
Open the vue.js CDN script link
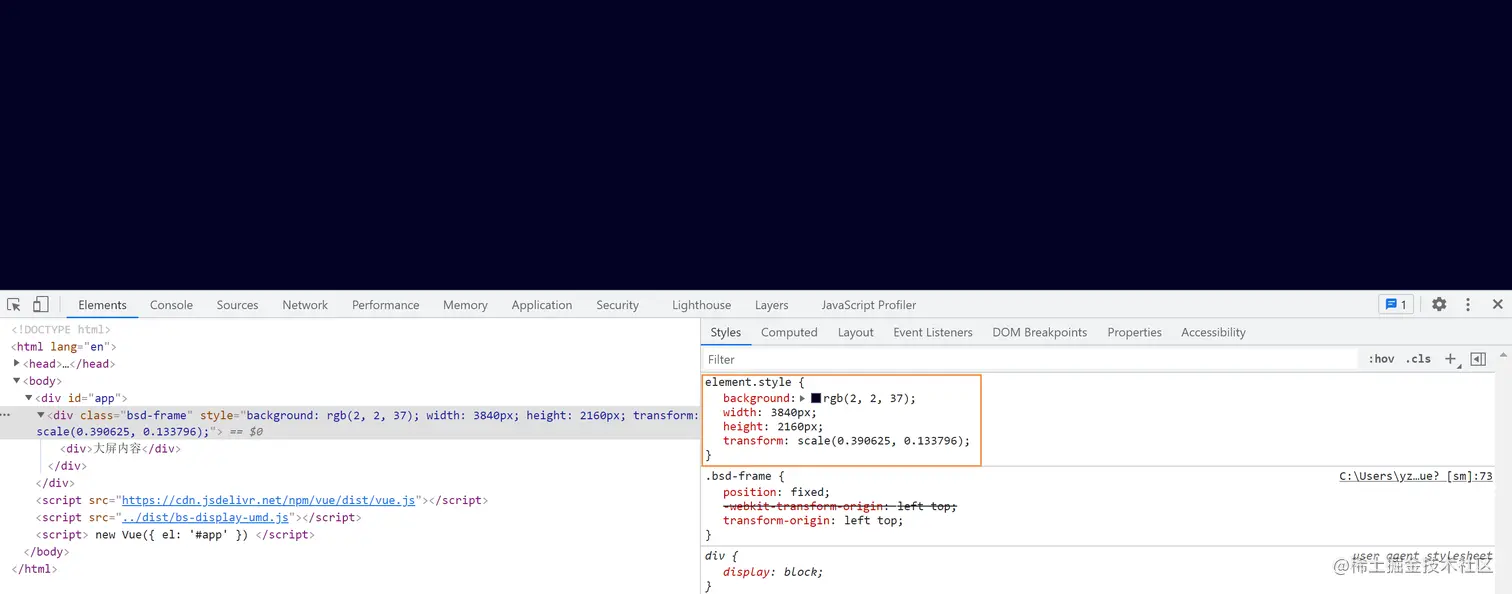tap(268, 500)
